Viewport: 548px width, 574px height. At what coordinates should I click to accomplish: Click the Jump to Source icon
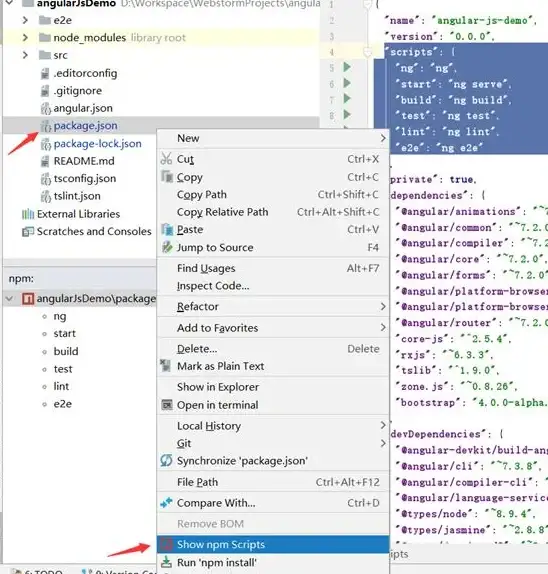tap(167, 247)
